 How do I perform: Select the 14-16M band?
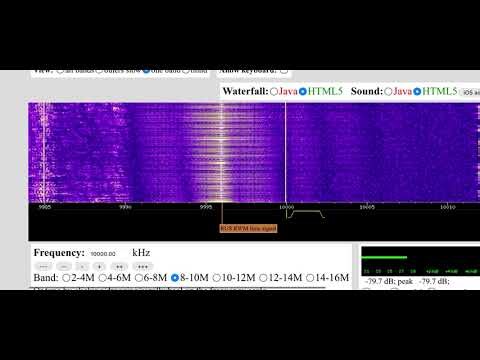(x=310, y=278)
